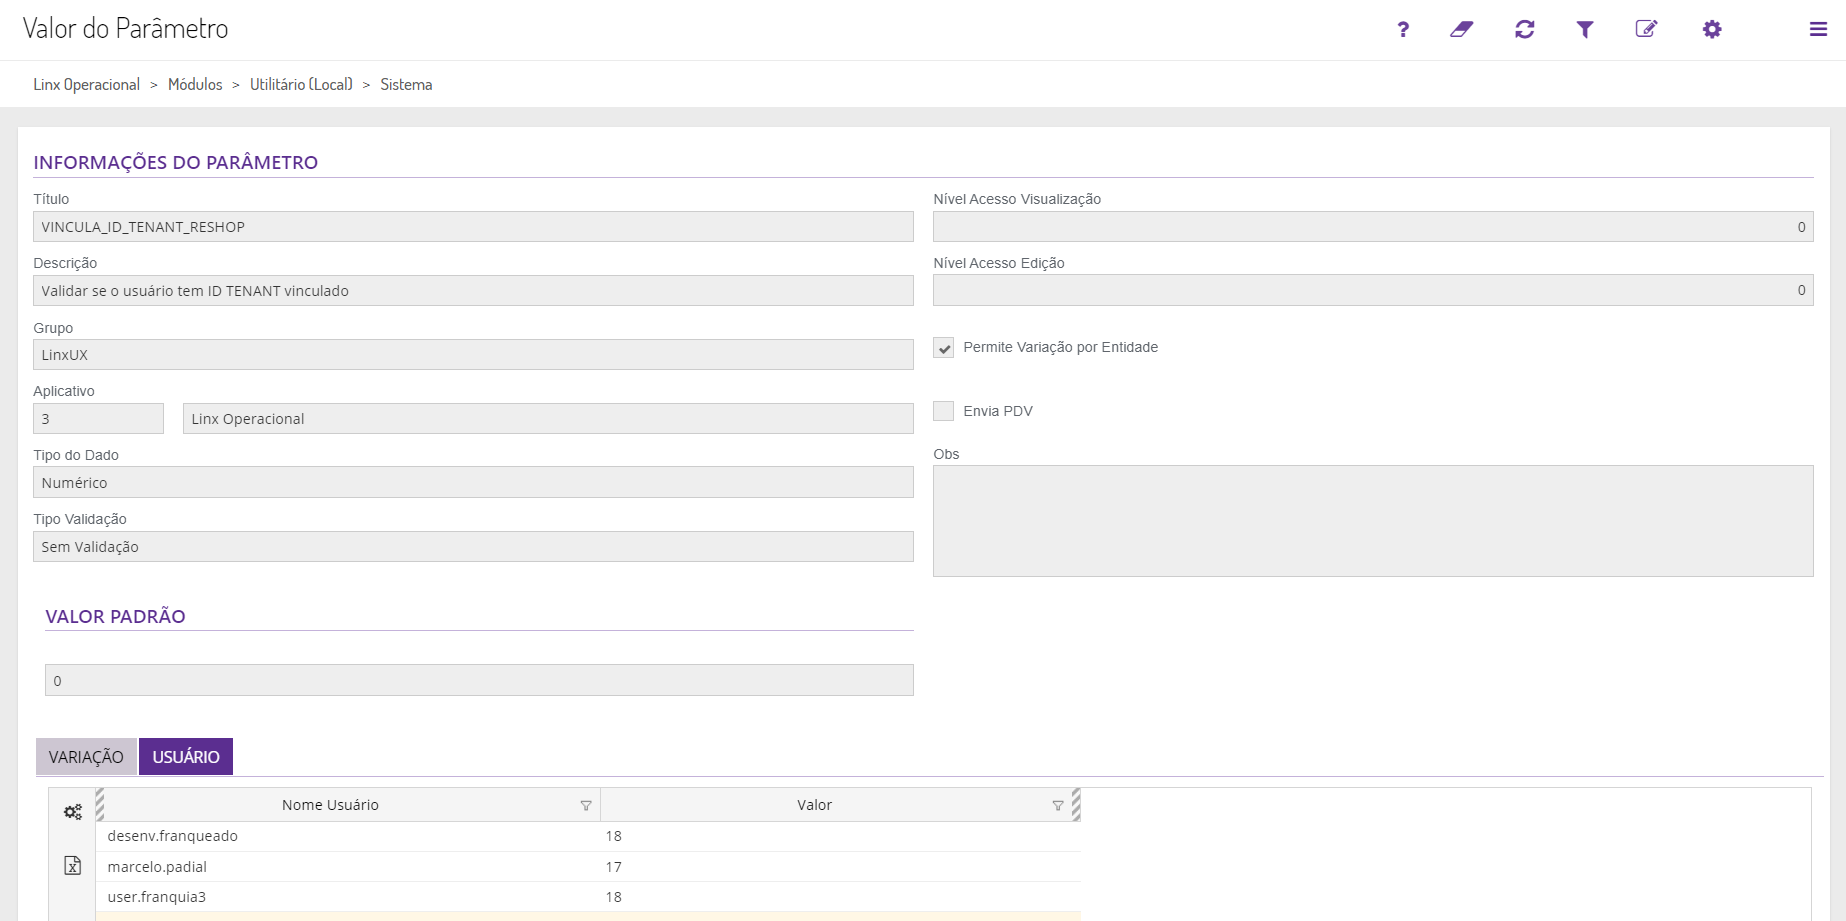Open the help question mark icon
This screenshot has height=921, width=1846.
(x=1403, y=30)
